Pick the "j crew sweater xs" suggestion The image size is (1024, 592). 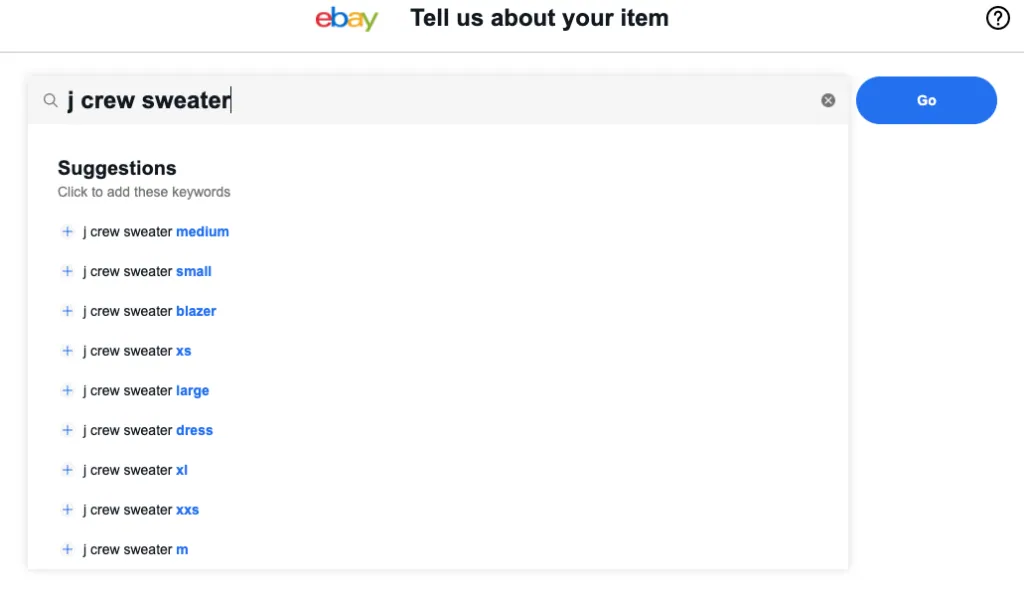tap(137, 351)
